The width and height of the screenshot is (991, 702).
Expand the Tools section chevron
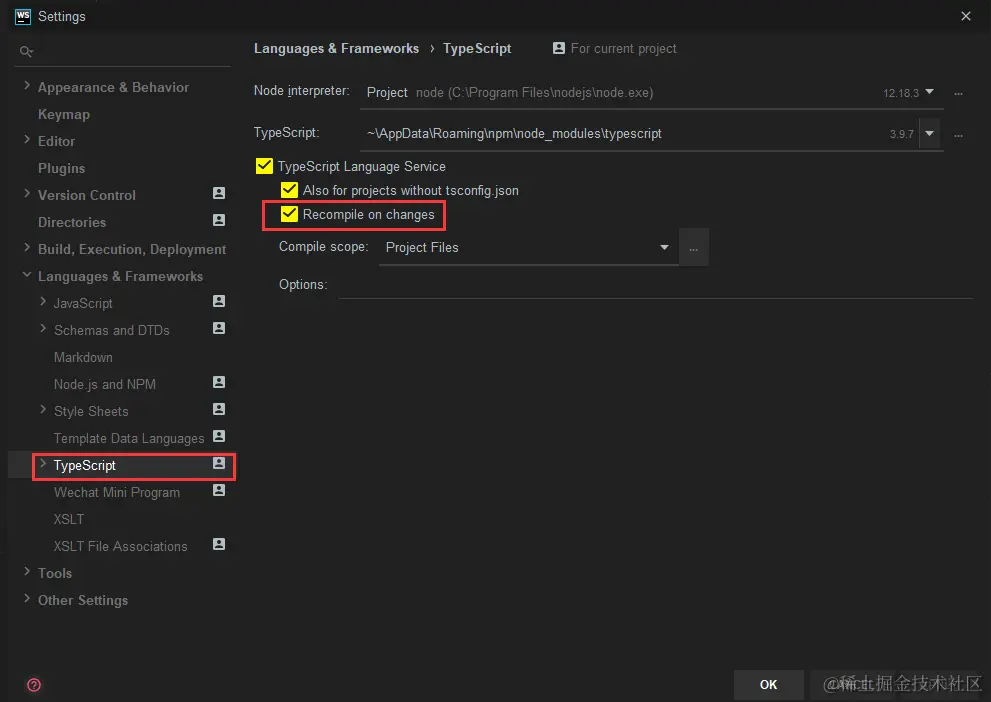coord(27,572)
